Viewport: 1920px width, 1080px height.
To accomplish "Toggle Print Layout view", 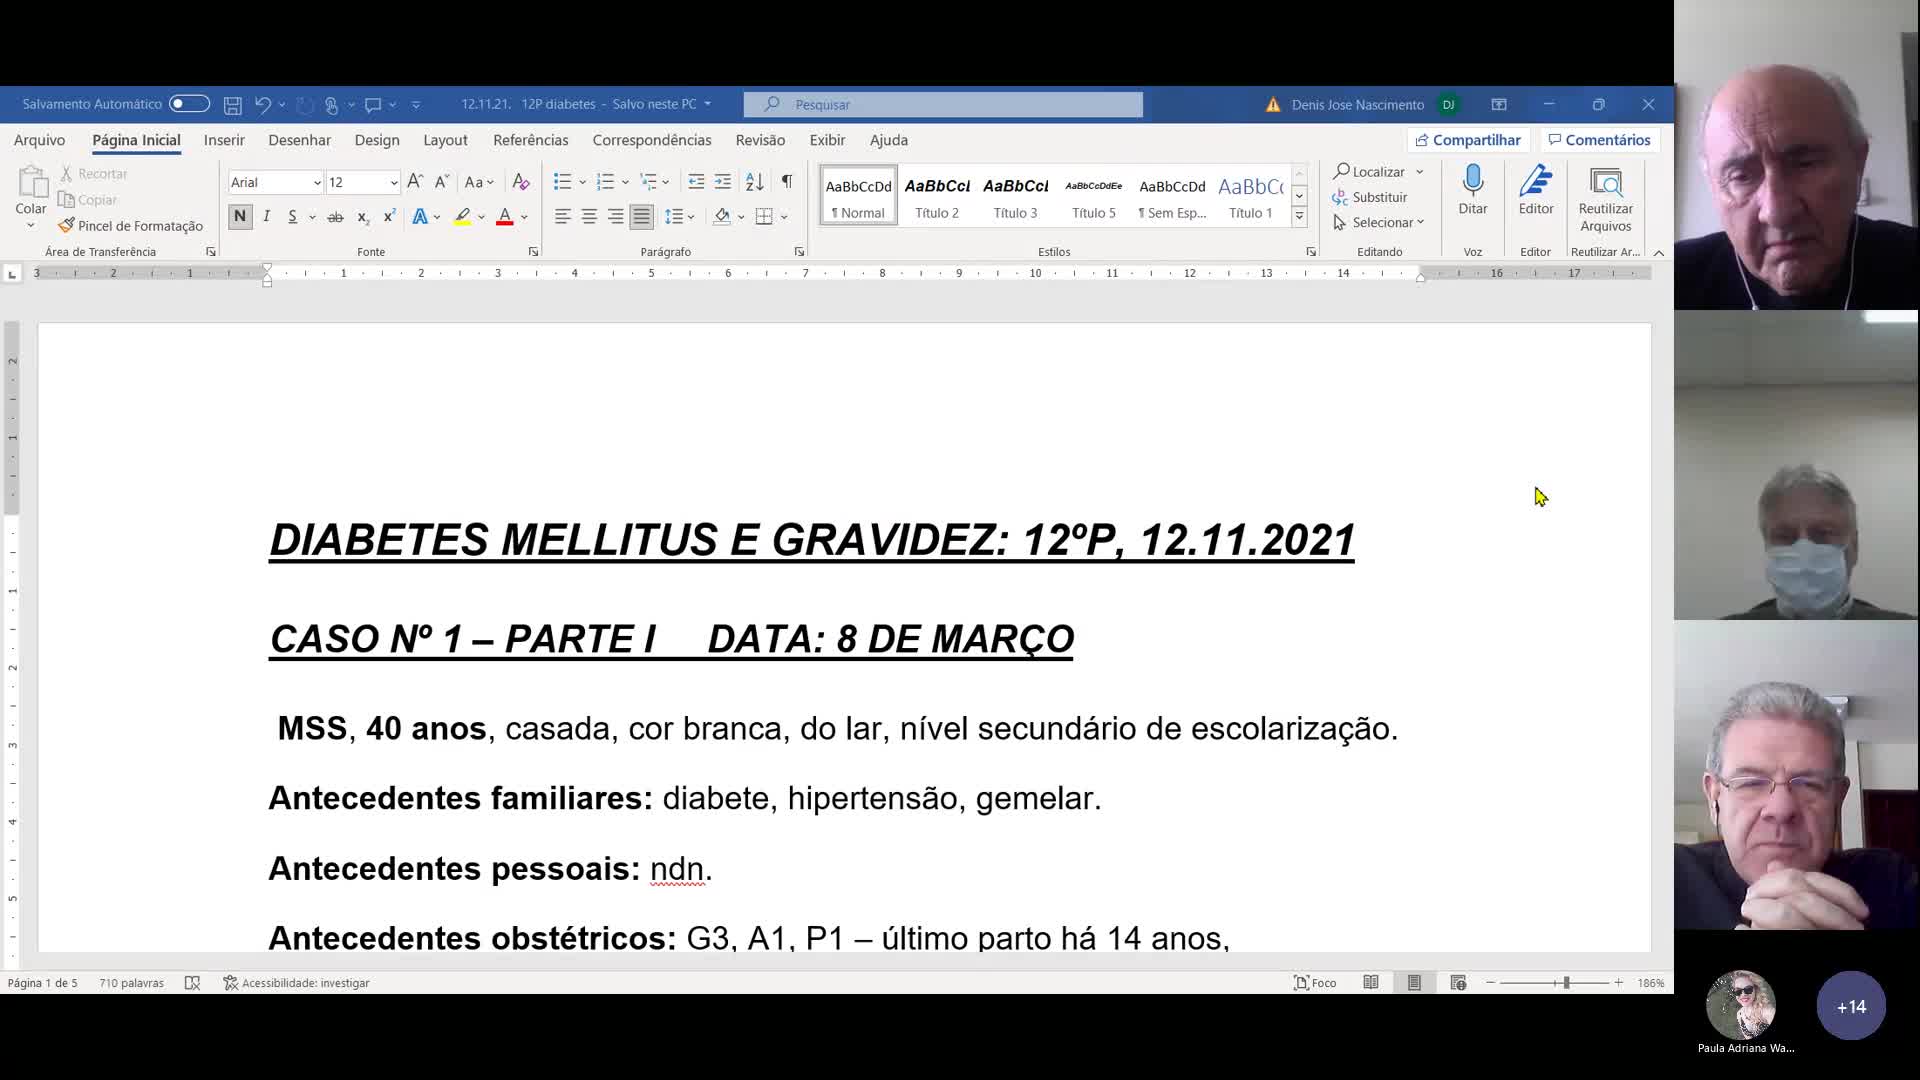I will pyautogui.click(x=1414, y=983).
